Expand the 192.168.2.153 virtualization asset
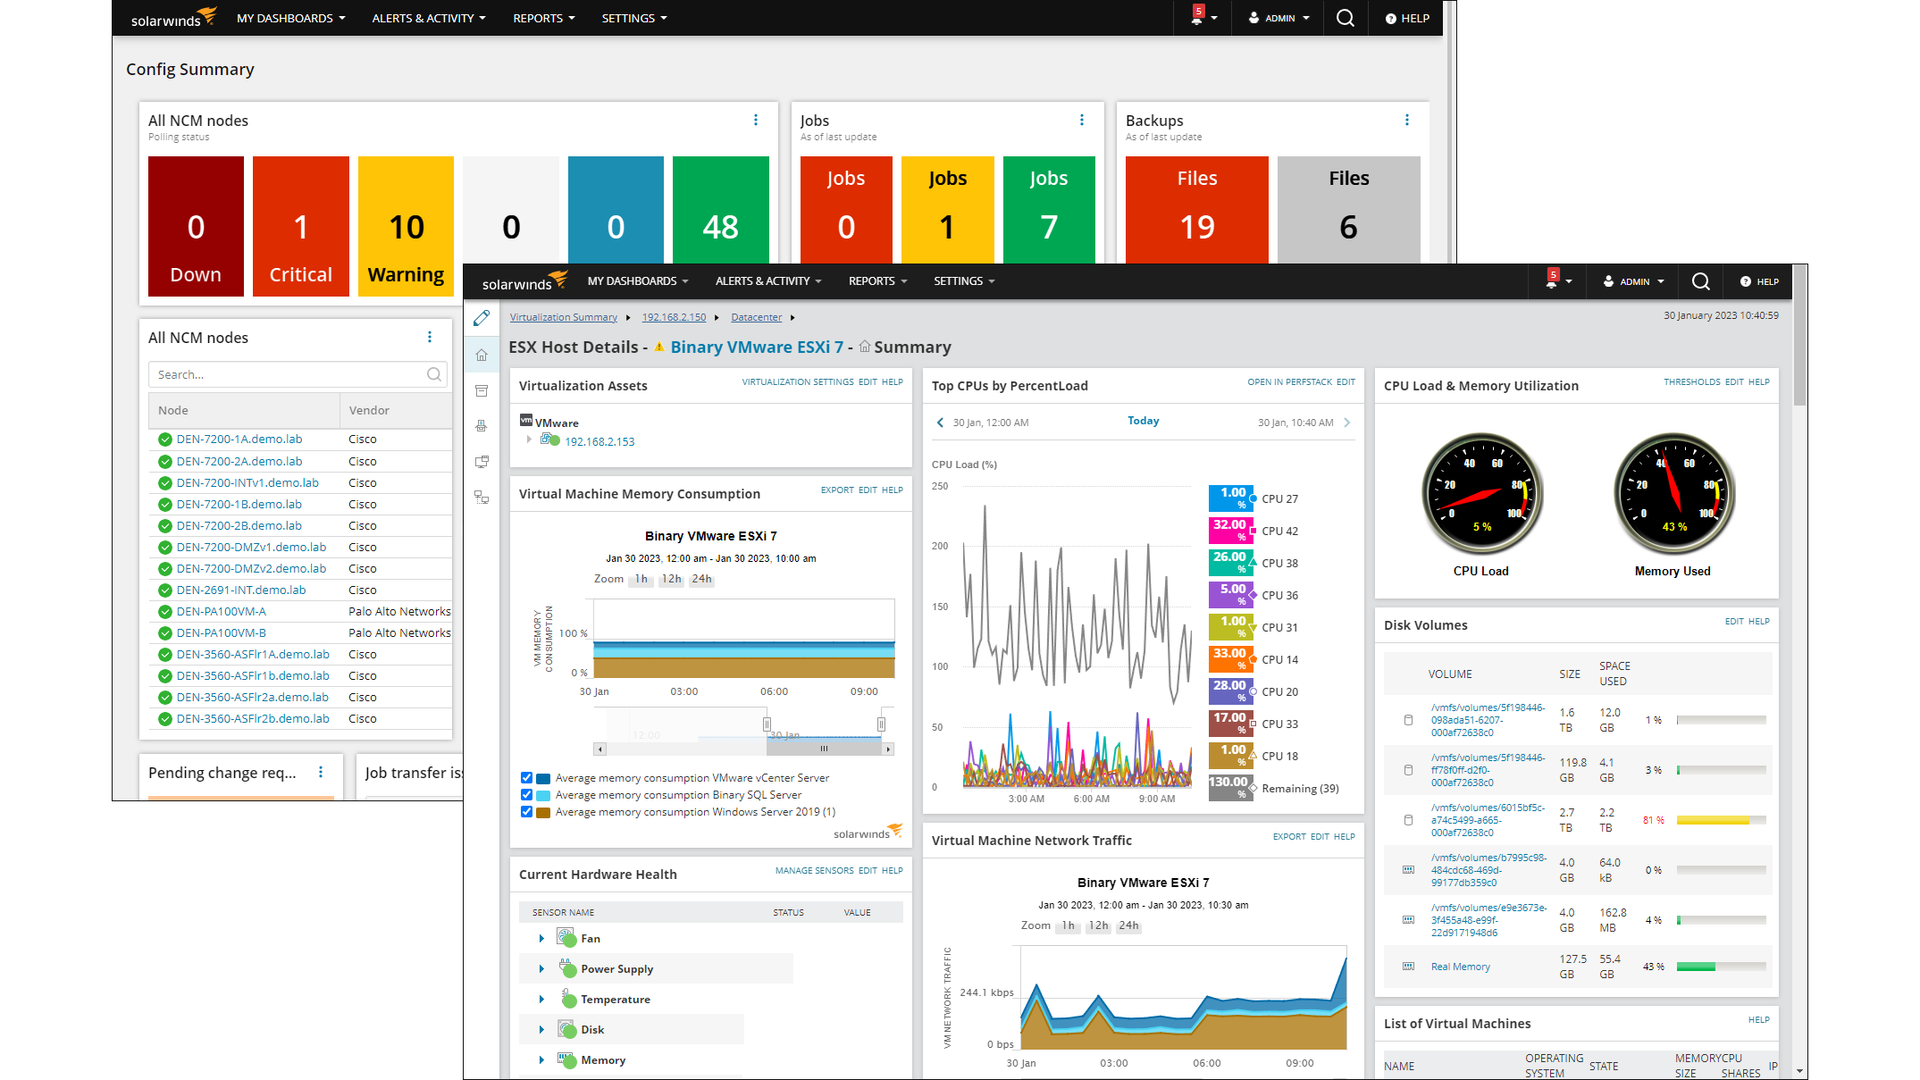This screenshot has width=1920, height=1080. point(529,440)
